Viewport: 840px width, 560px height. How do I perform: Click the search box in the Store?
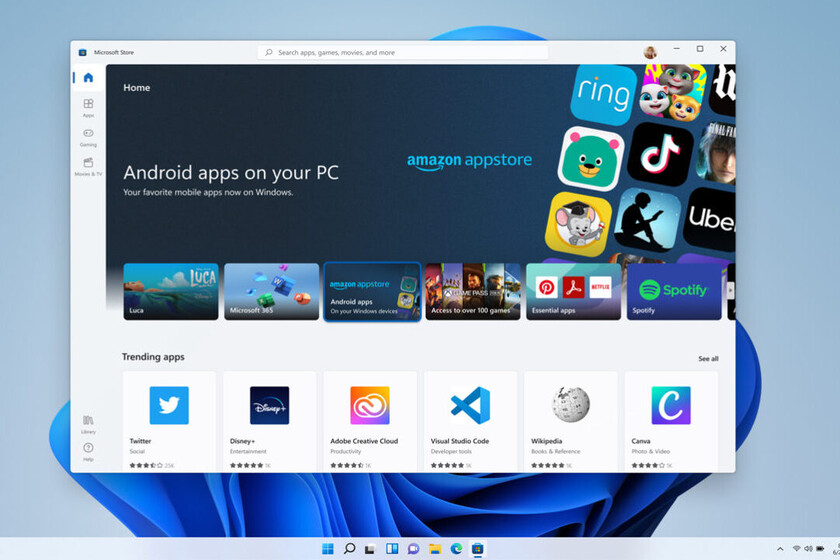click(x=403, y=53)
